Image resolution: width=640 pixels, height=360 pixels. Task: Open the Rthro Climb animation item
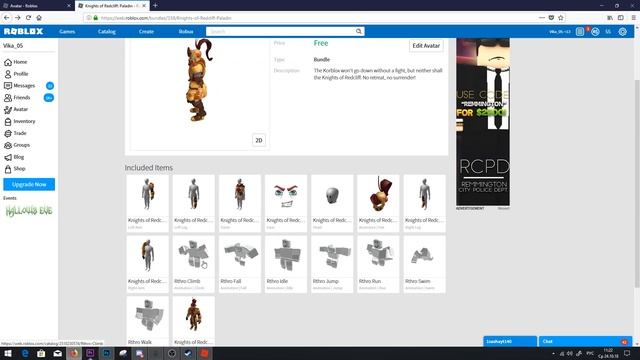click(193, 264)
